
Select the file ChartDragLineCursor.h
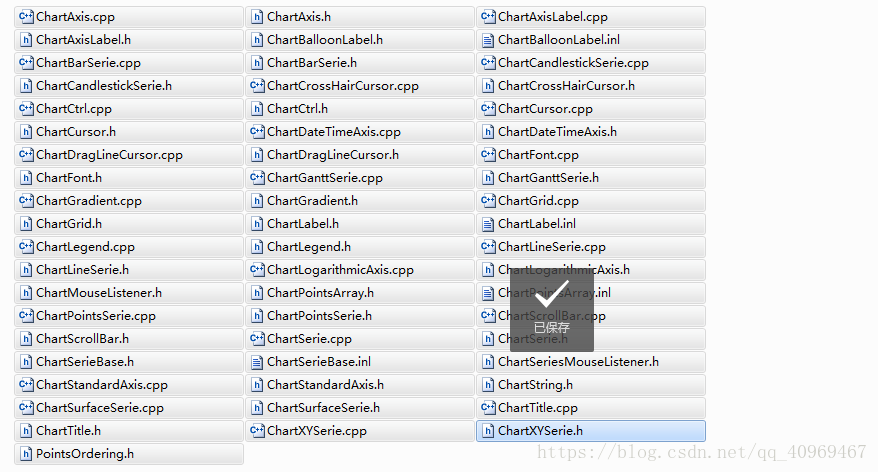point(359,155)
